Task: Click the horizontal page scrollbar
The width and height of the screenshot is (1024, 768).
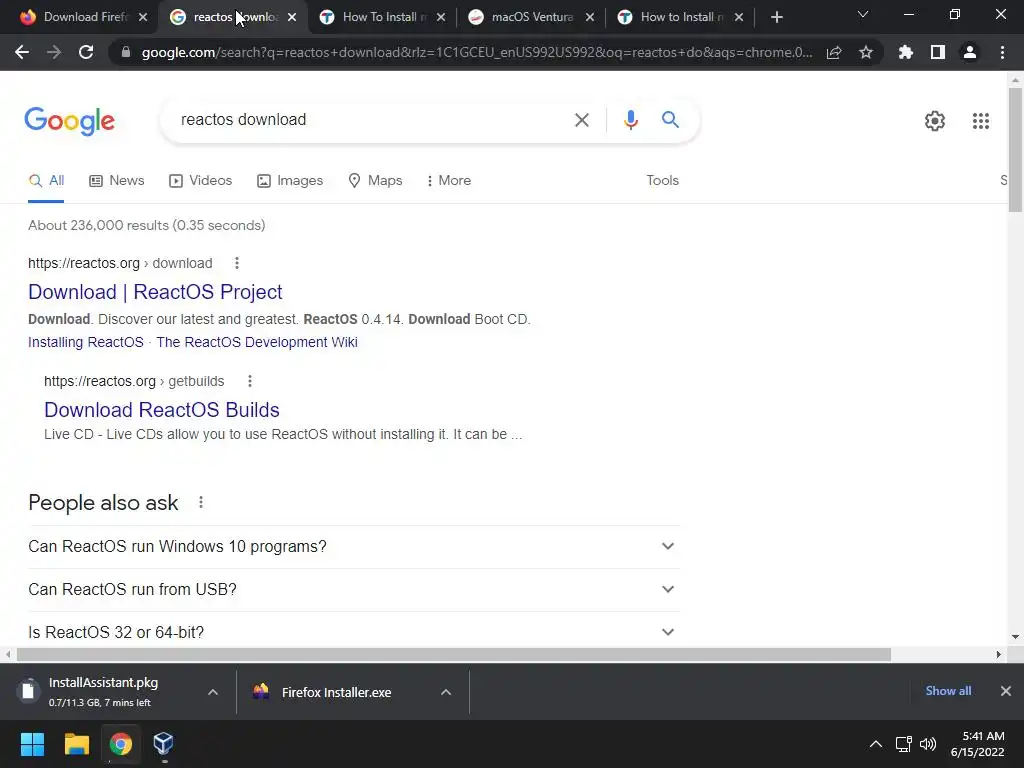Action: [x=454, y=654]
